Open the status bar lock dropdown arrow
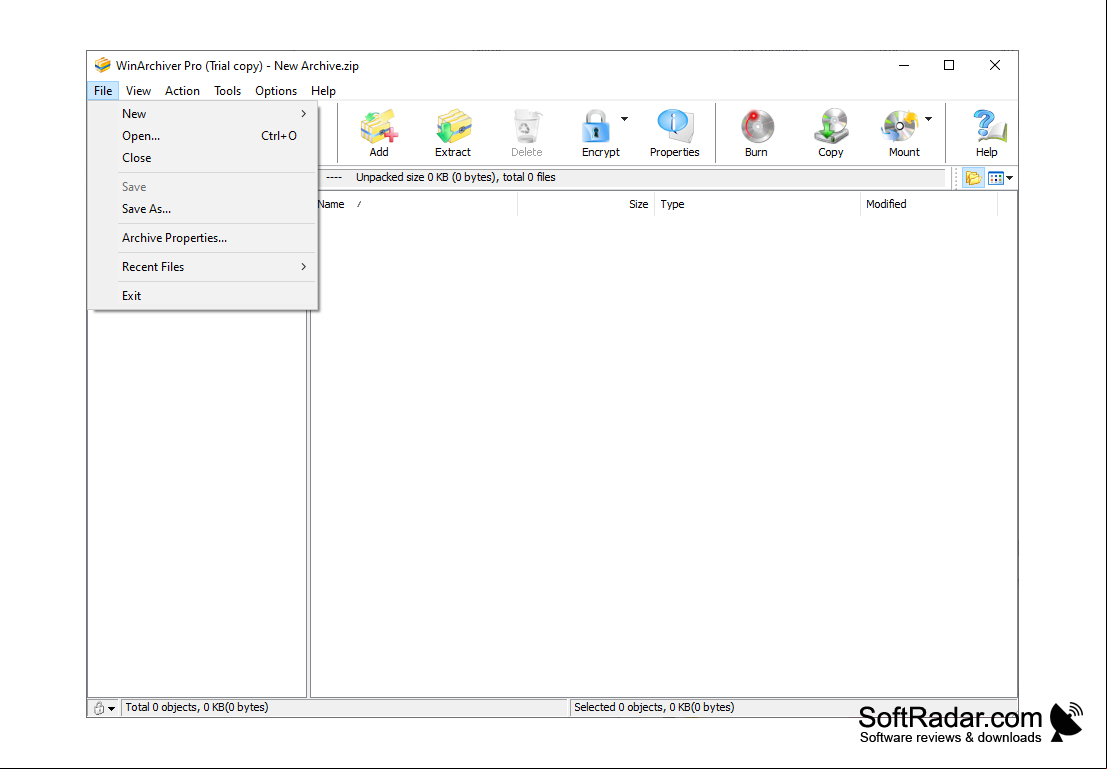1107x769 pixels. tap(112, 708)
